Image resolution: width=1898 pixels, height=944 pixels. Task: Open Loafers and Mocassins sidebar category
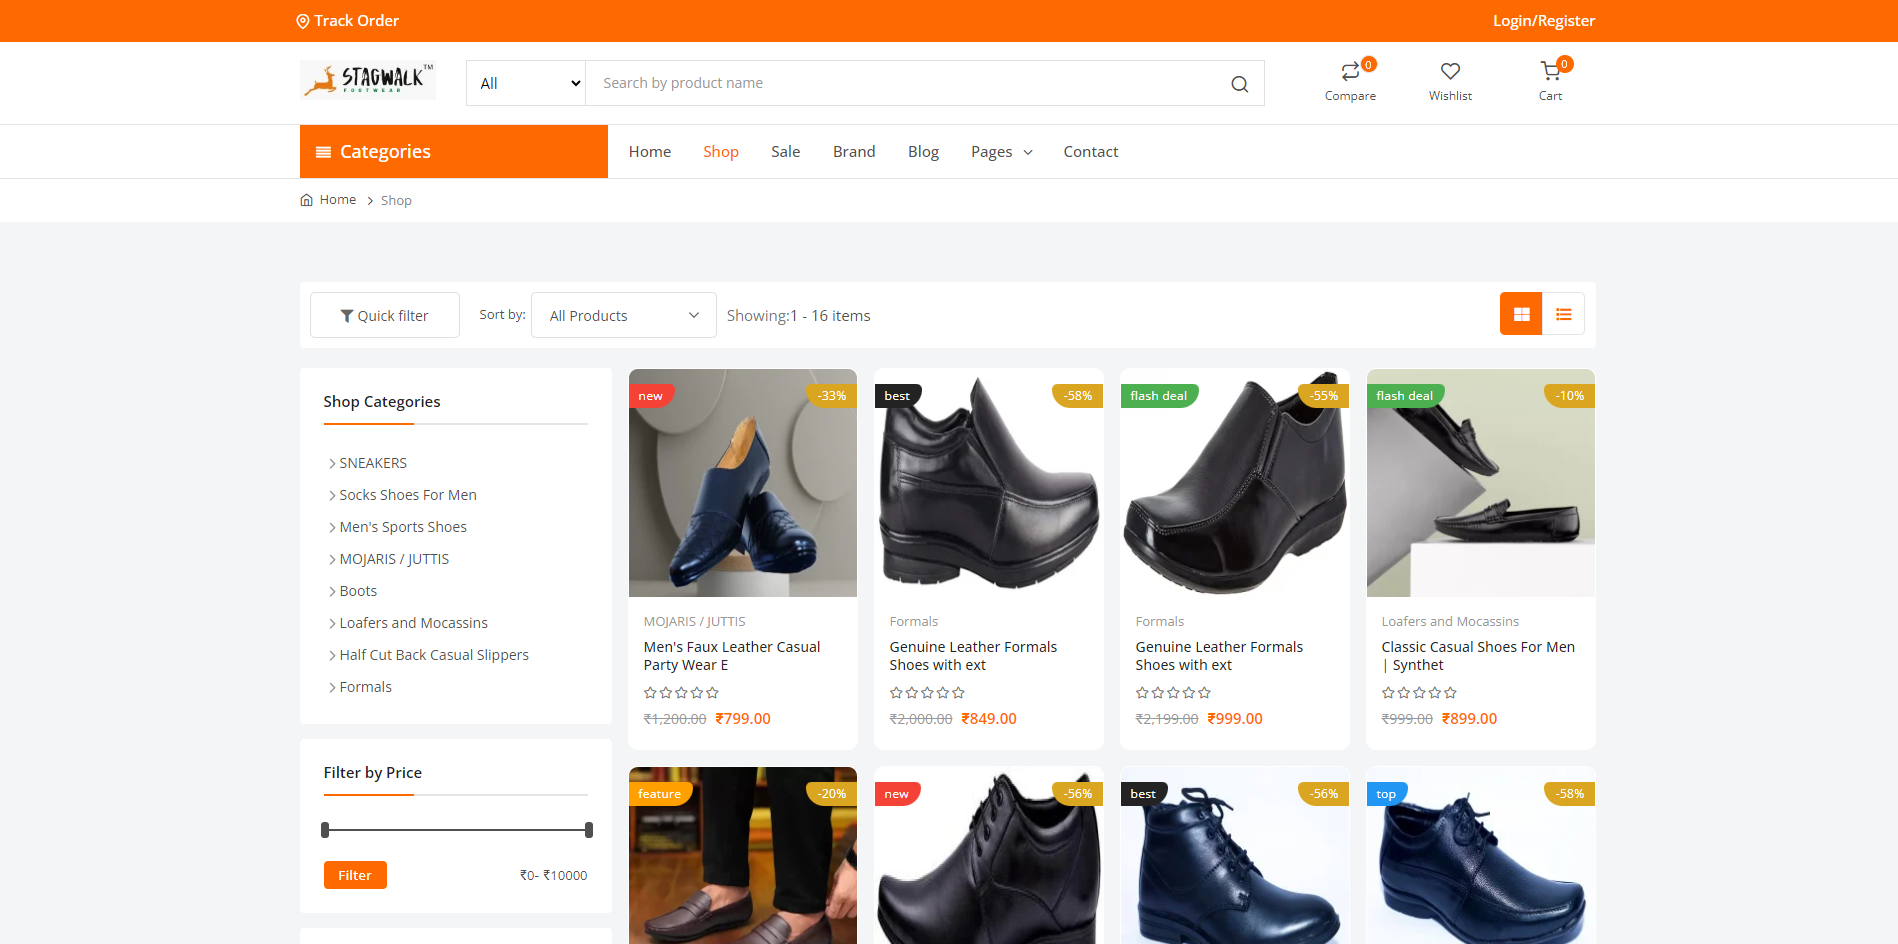414,623
